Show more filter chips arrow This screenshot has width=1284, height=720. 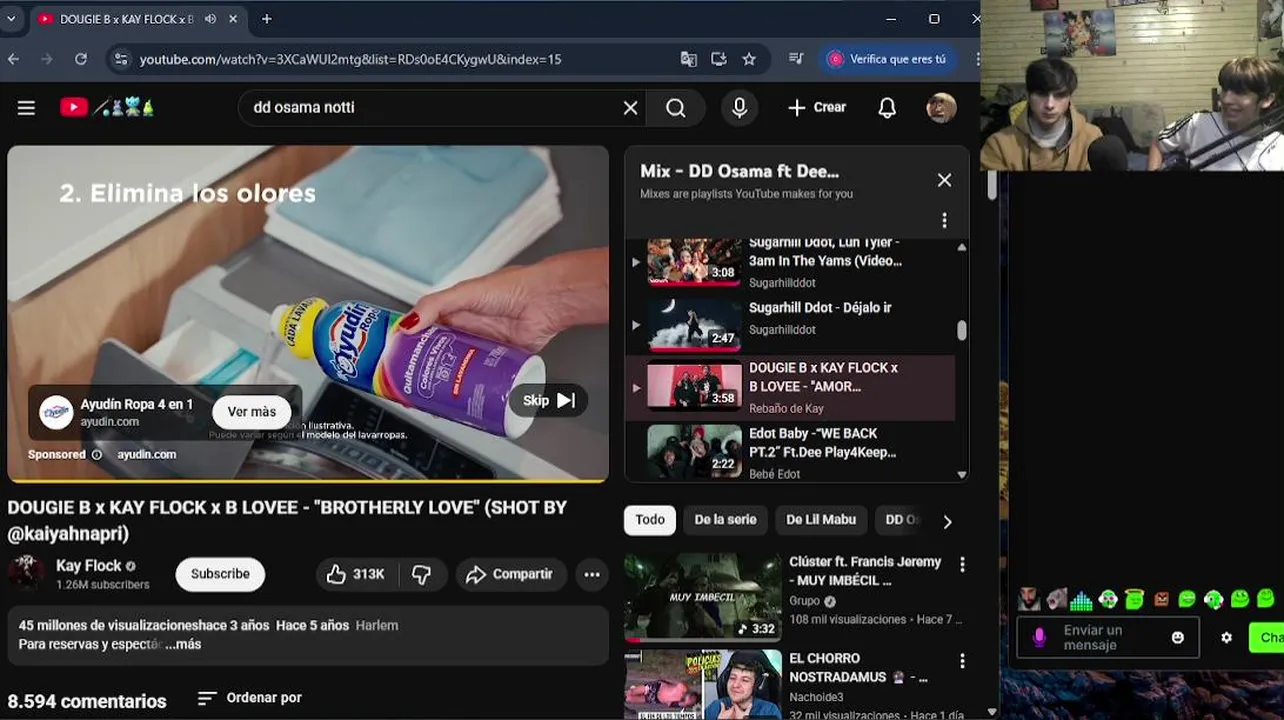947,522
